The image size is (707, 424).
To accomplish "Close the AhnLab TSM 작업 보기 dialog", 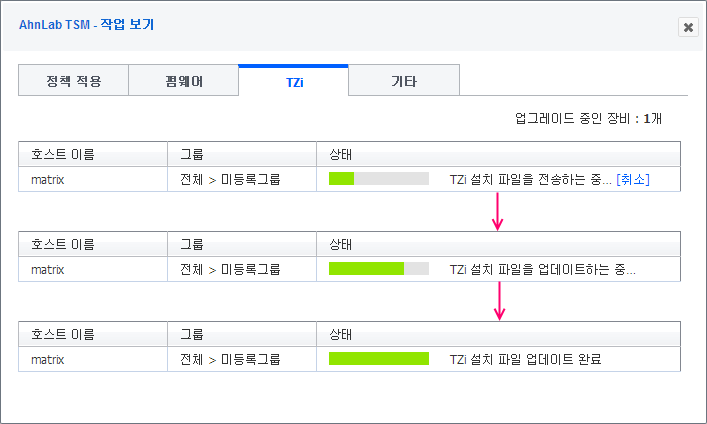I will [x=687, y=28].
